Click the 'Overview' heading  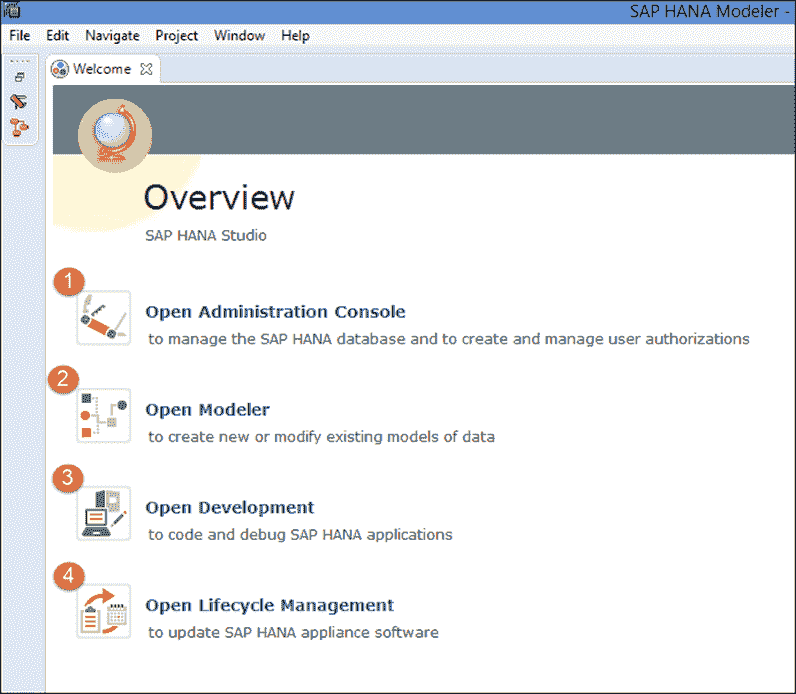coord(219,197)
